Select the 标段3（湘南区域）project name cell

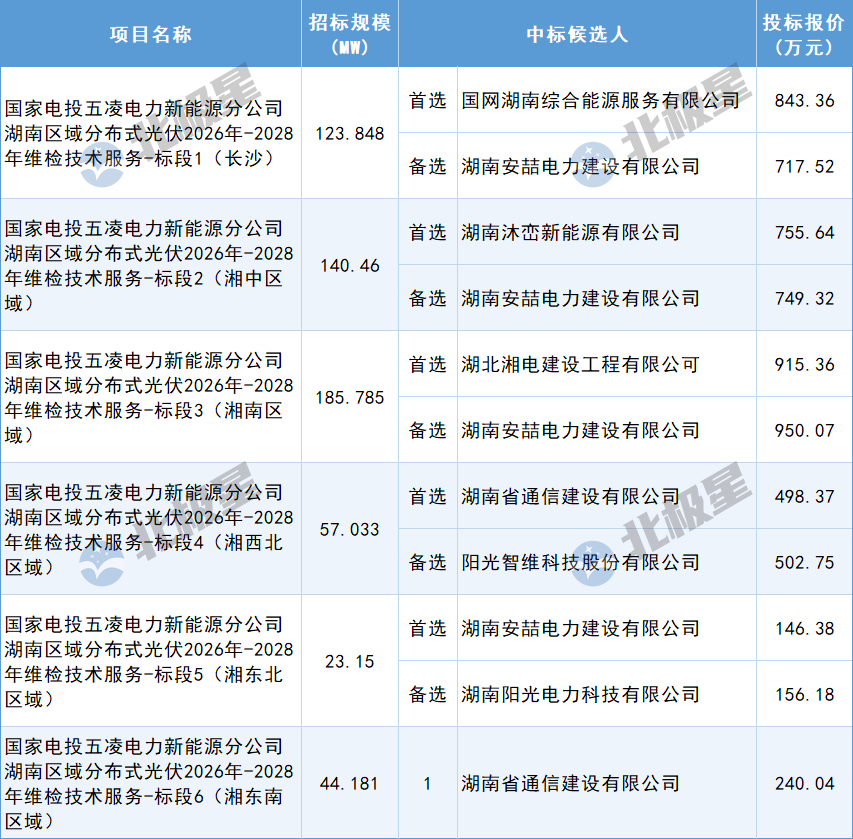click(151, 397)
